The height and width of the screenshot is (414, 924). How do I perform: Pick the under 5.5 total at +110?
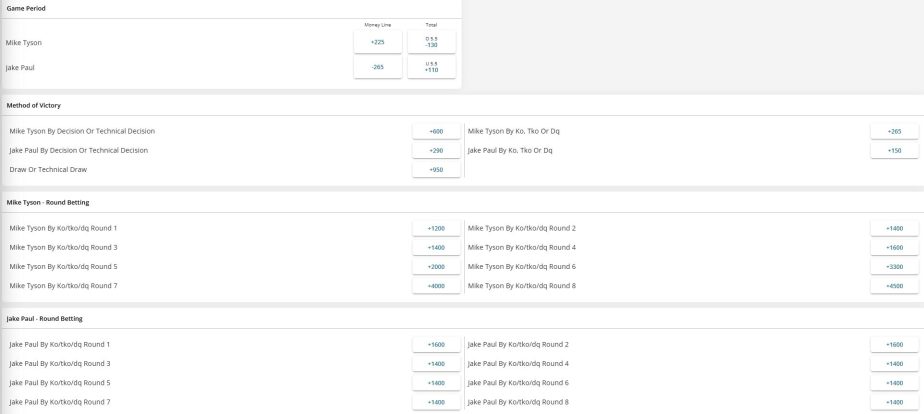coord(431,67)
